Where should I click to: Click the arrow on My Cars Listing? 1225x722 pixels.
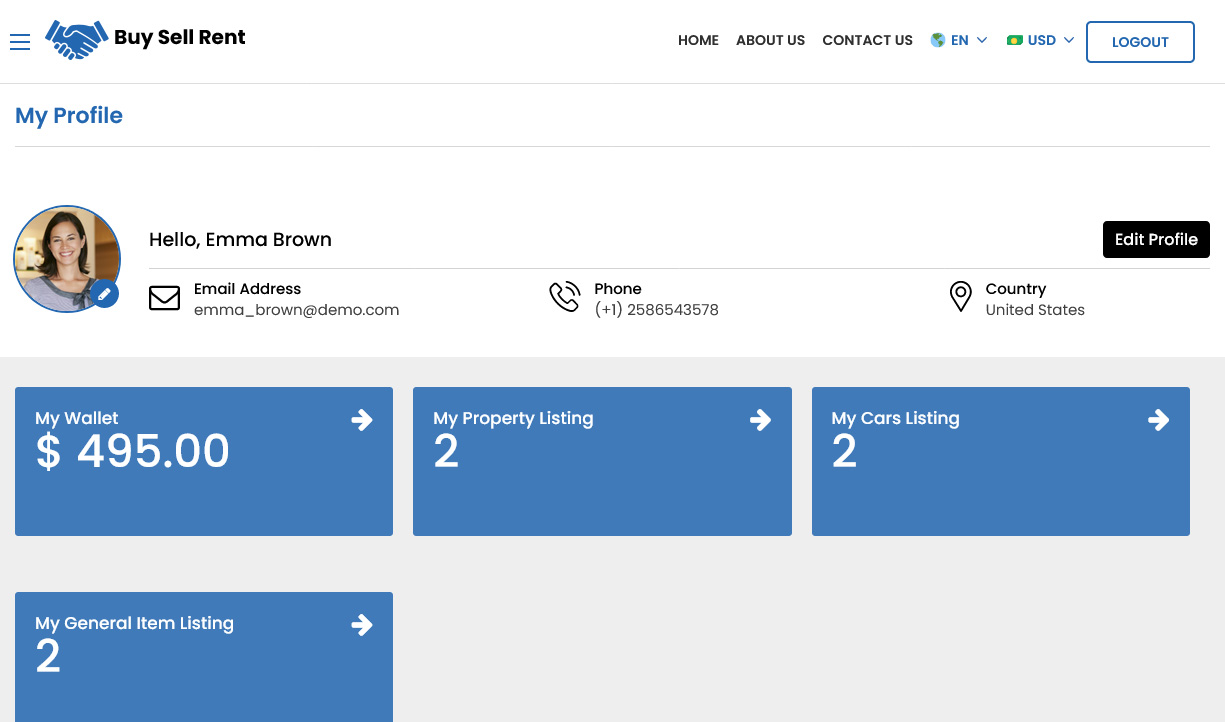[1158, 420]
